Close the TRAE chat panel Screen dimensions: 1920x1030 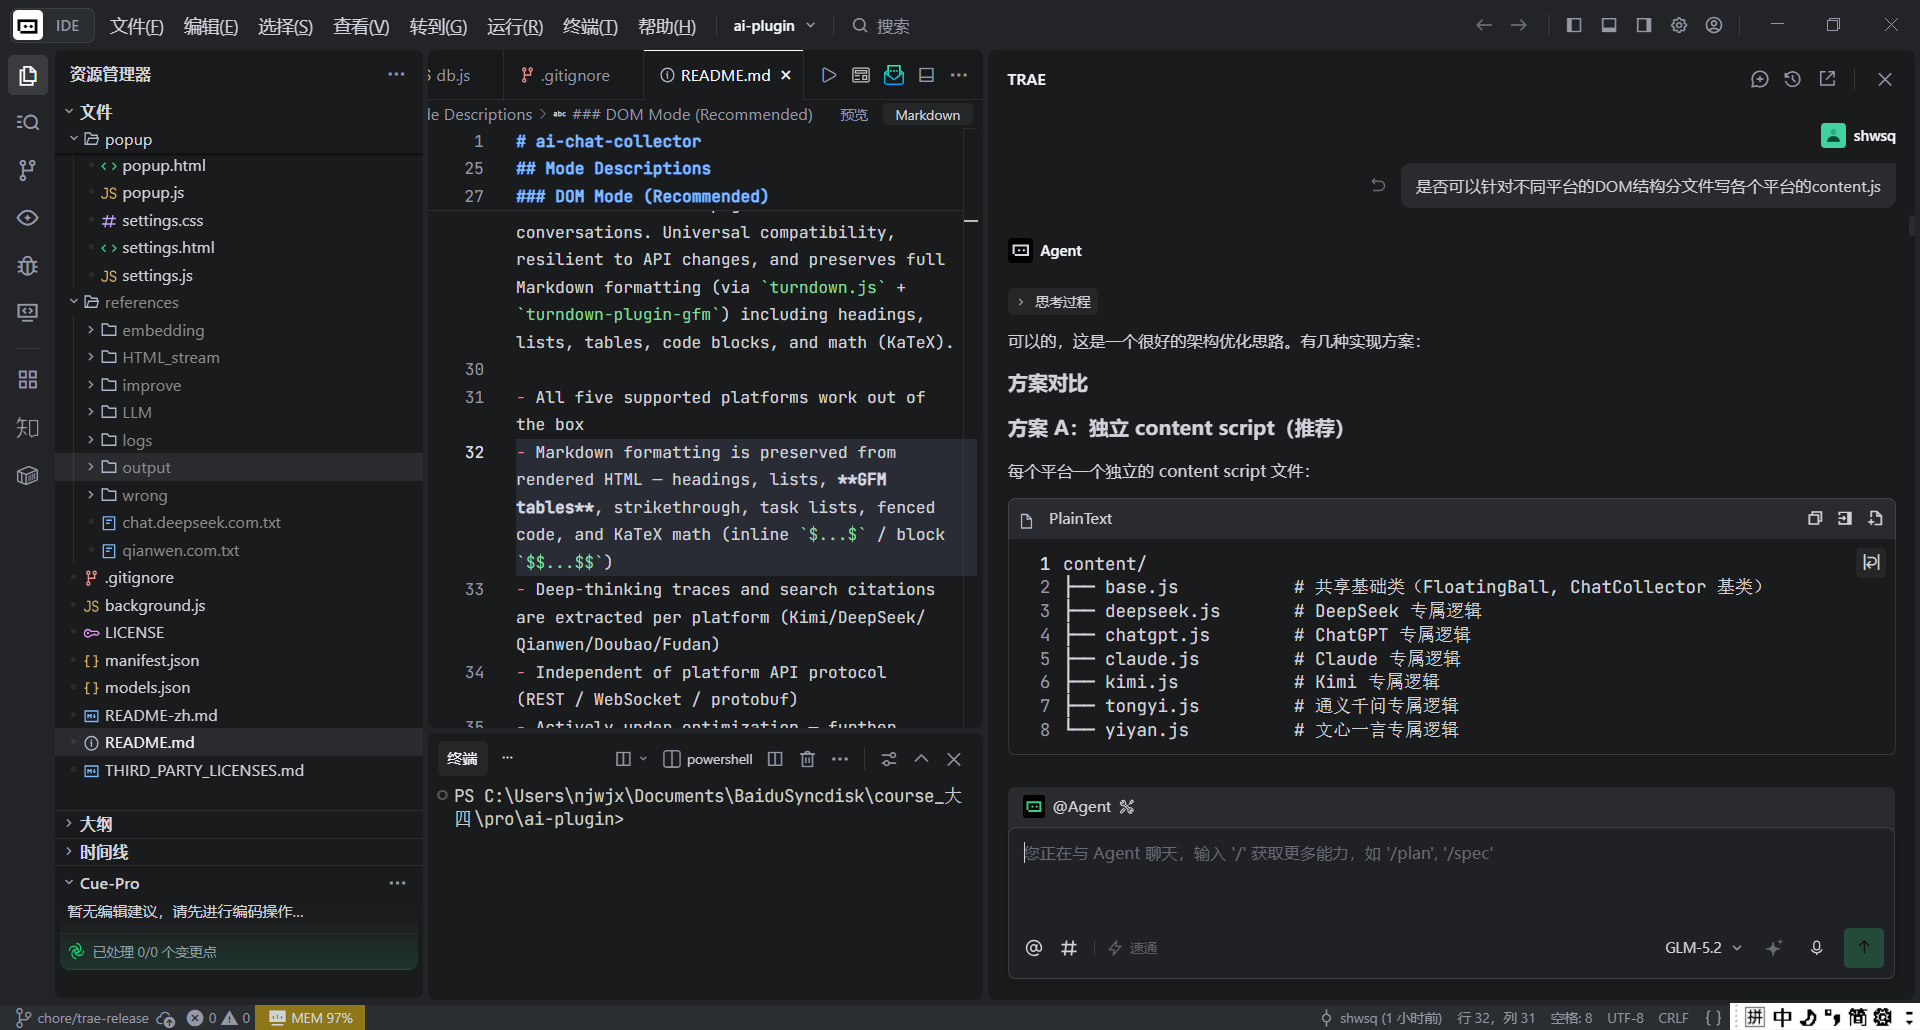1885,79
